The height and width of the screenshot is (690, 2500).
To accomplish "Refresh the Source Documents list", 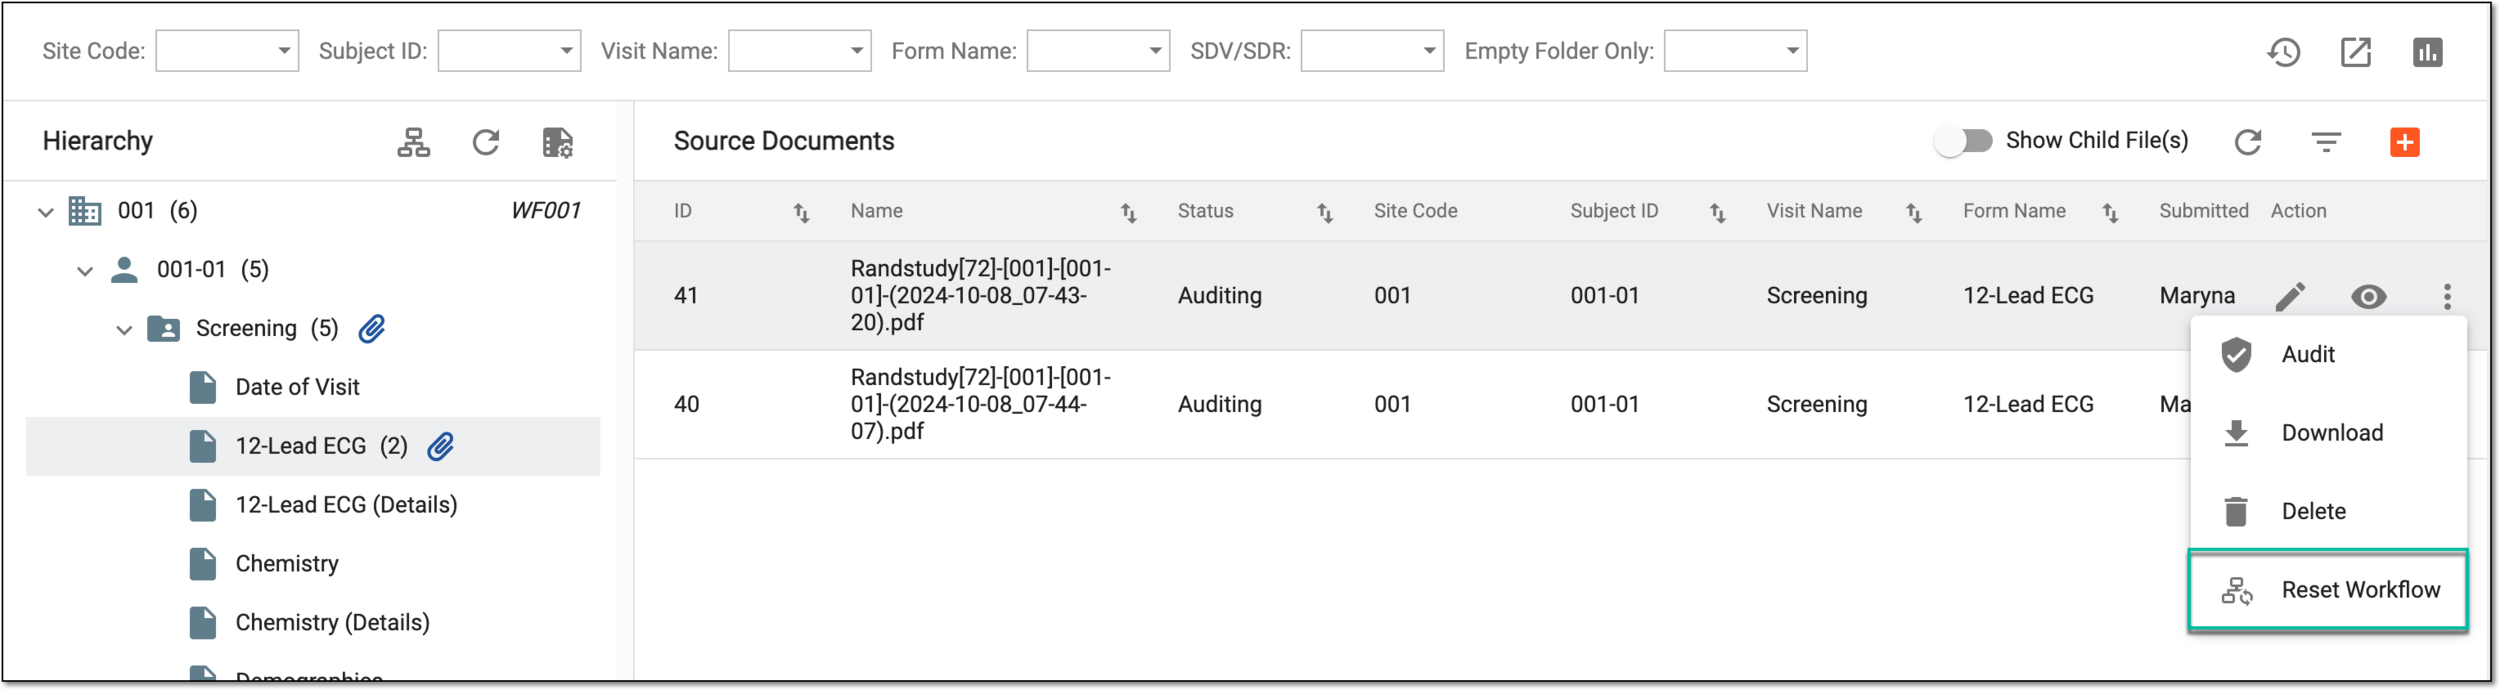I will (x=2248, y=142).
